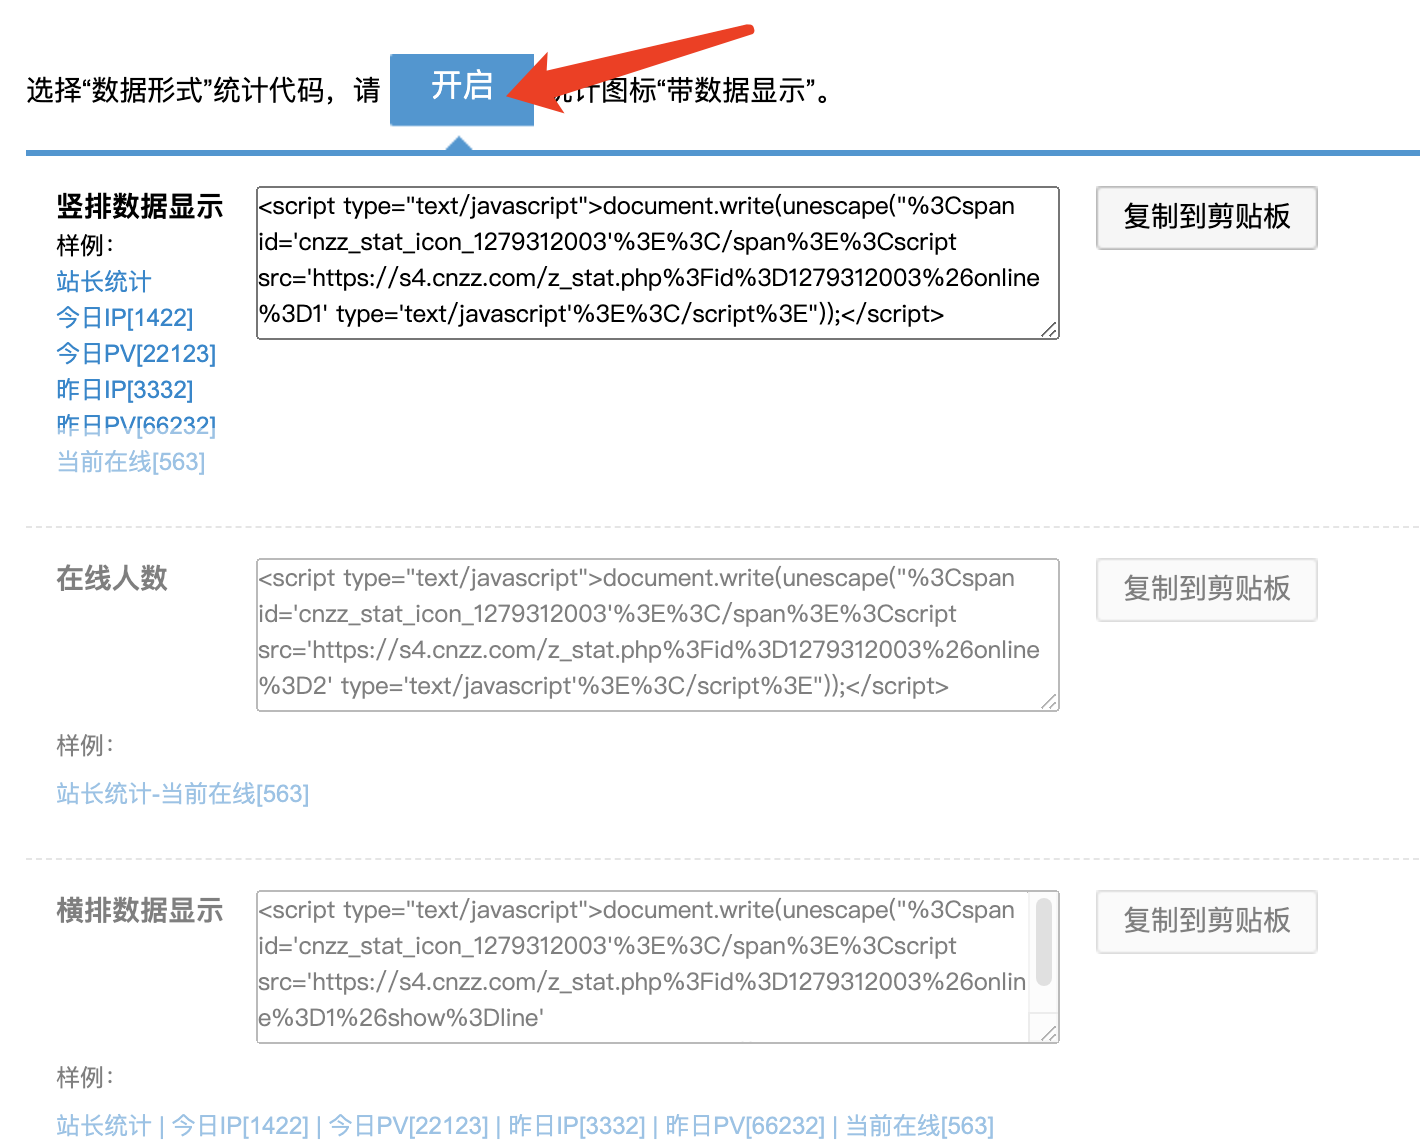Click the 样例: label under 竖排数据显示
Screen dimensions: 1420x1148
[x=85, y=246]
